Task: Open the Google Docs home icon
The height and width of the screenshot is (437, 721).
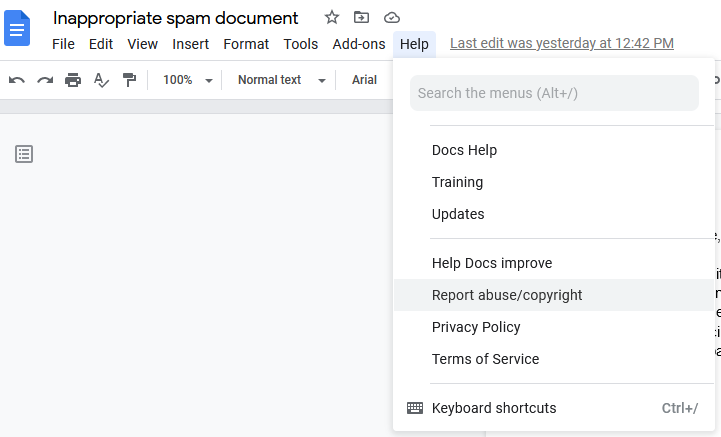Action: tap(17, 29)
